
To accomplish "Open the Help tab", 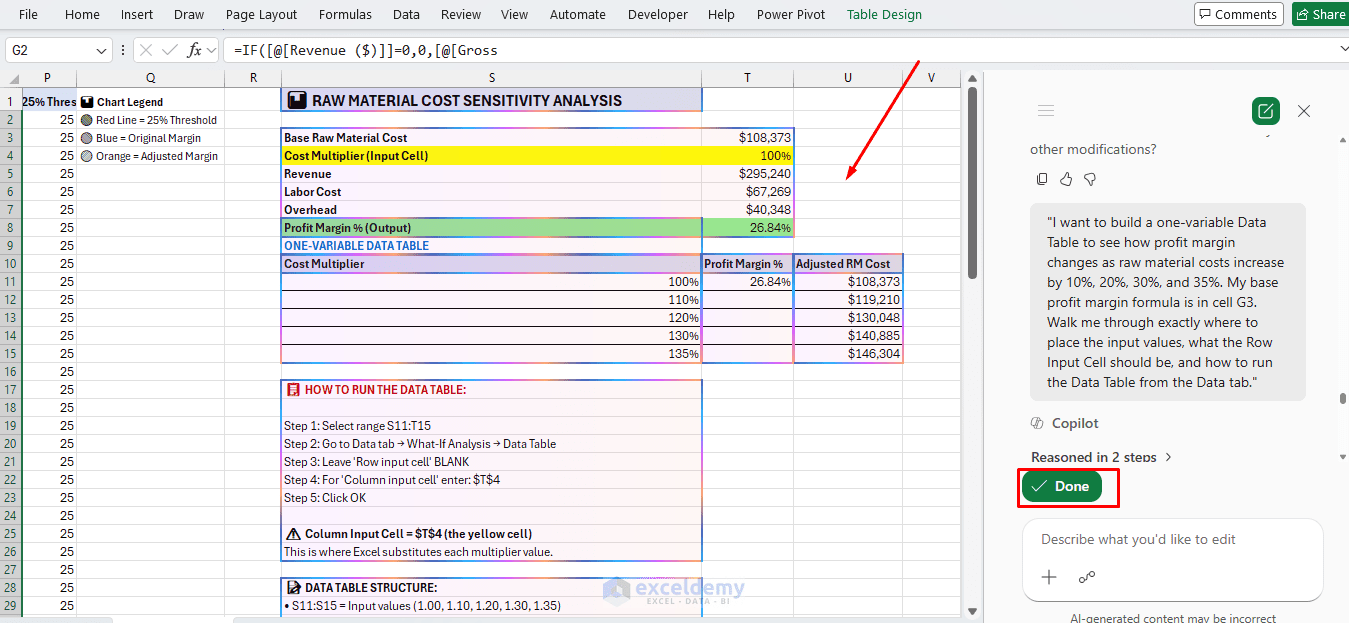I will (721, 14).
